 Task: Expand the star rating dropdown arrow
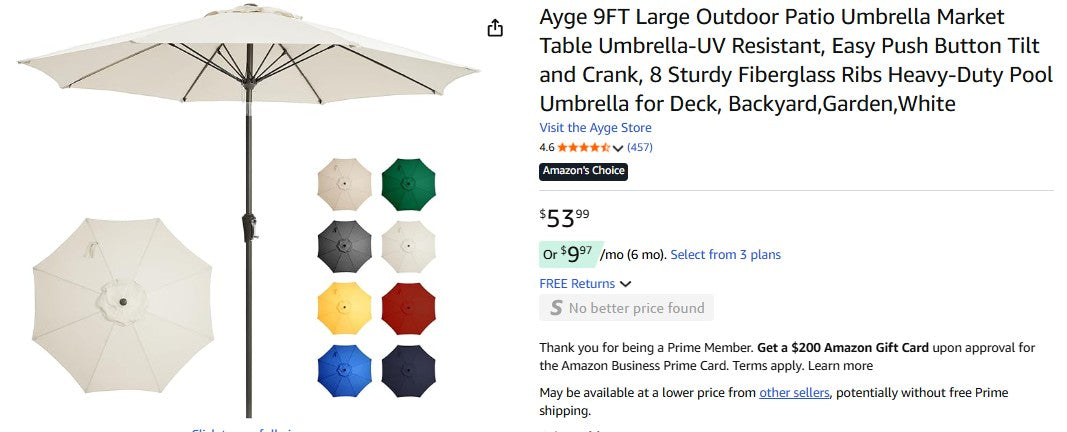618,148
